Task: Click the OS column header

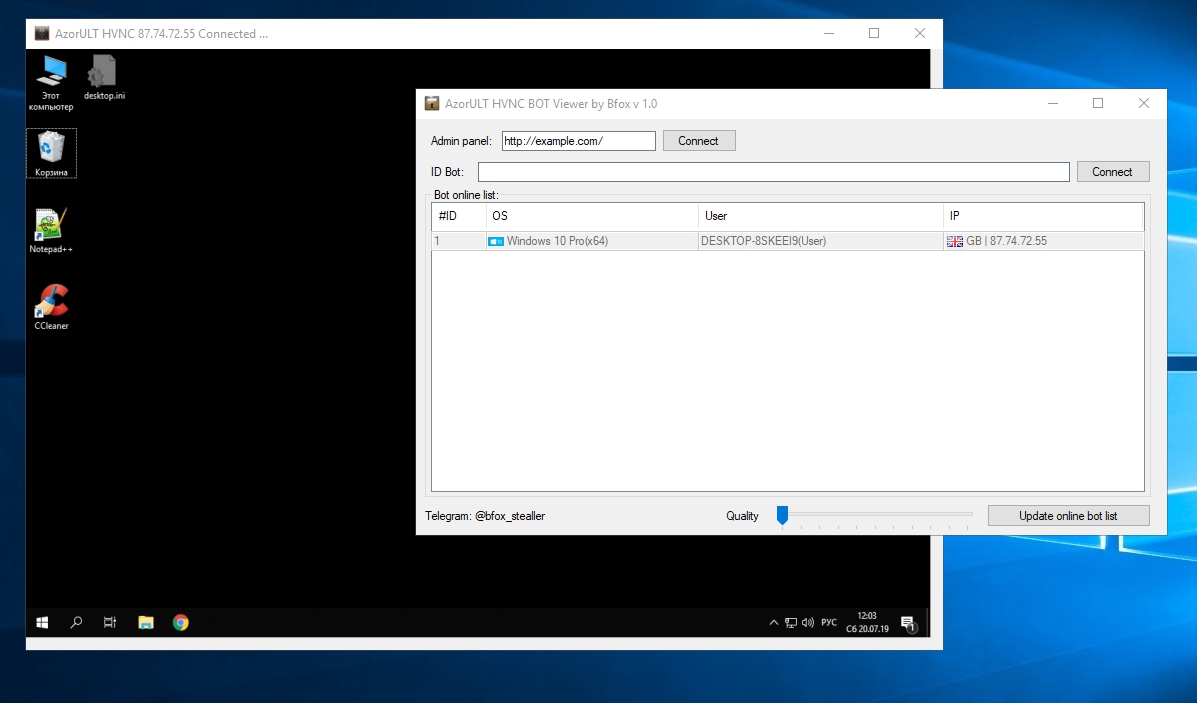Action: [592, 216]
